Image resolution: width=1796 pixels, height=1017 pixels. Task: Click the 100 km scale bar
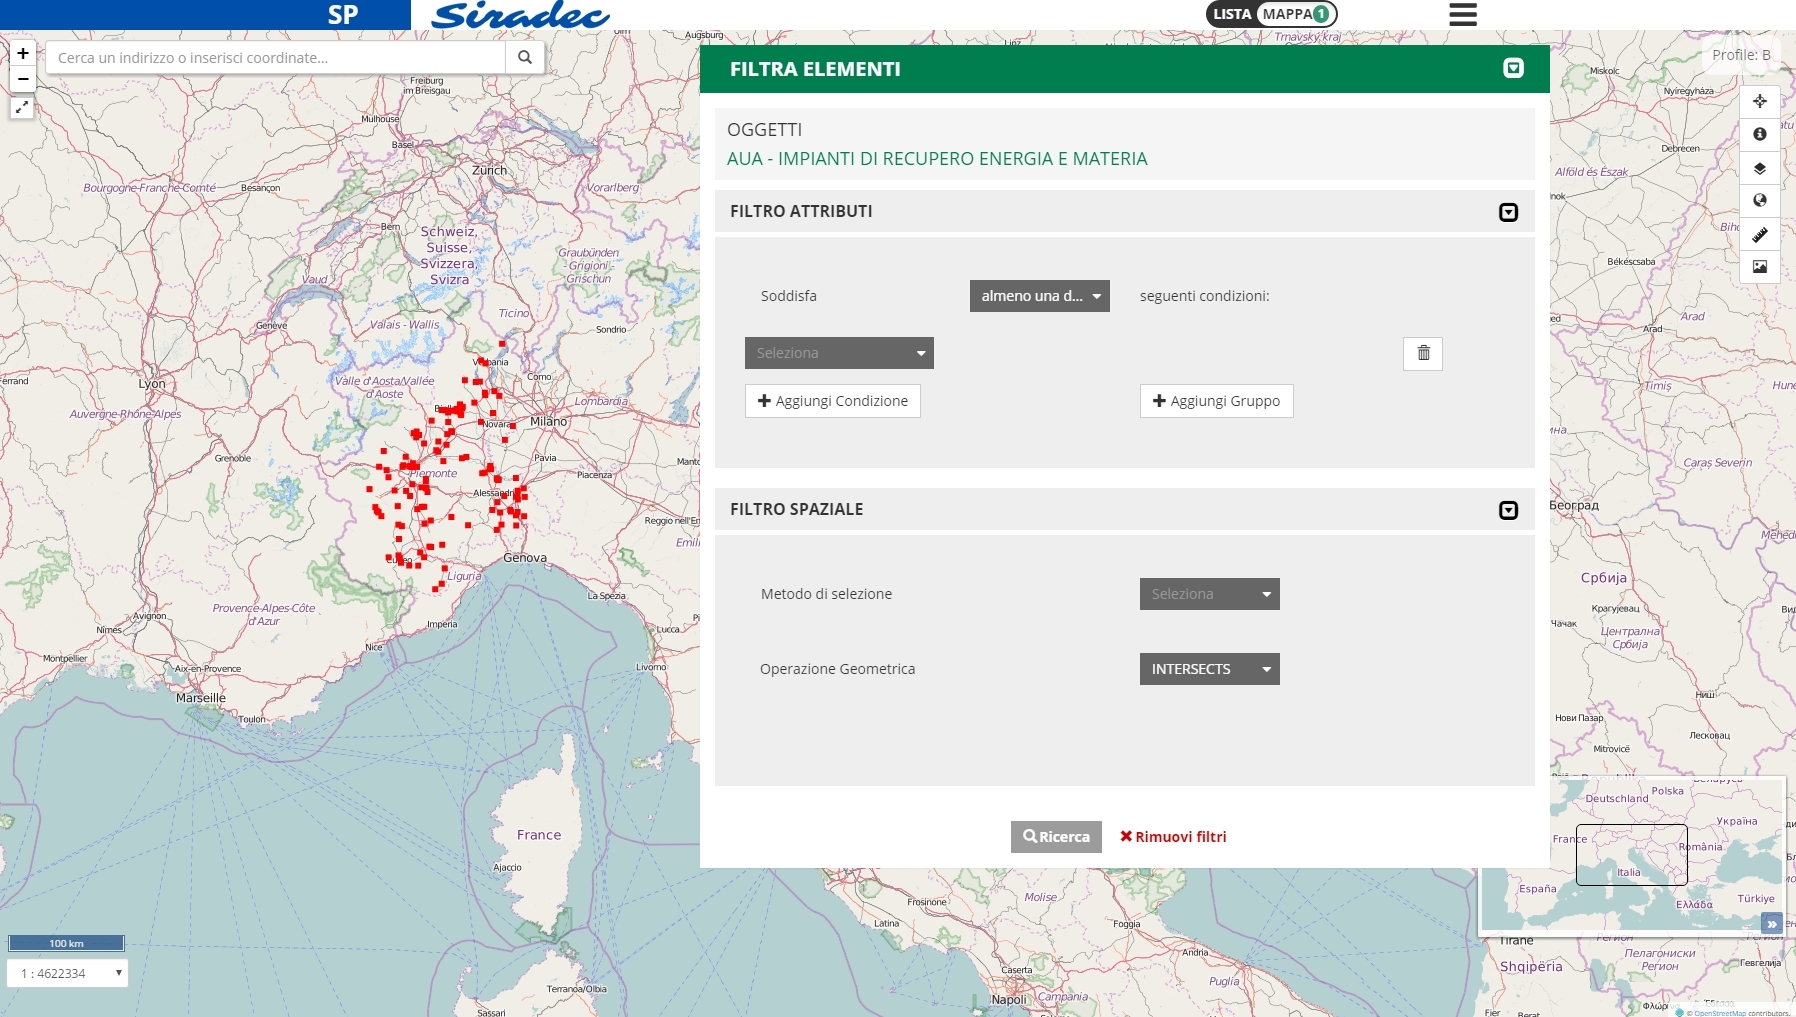coord(66,943)
